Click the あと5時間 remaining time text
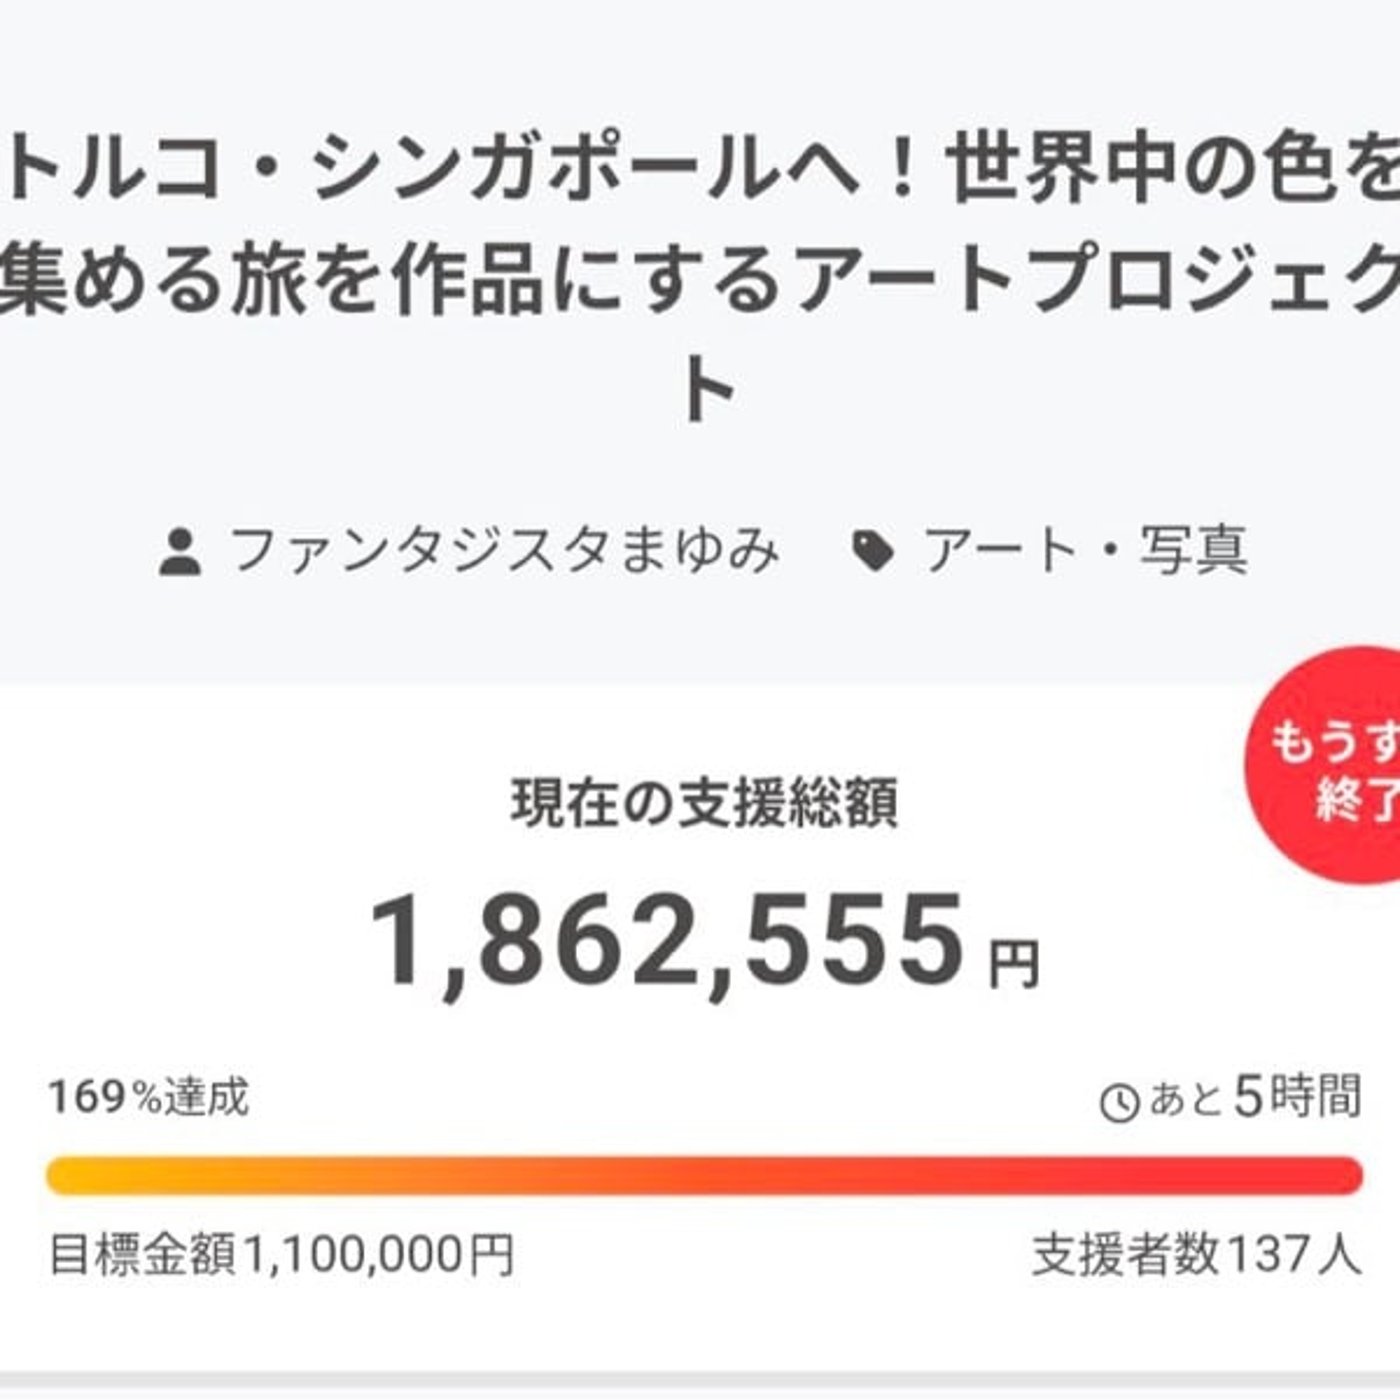 point(1254,1097)
